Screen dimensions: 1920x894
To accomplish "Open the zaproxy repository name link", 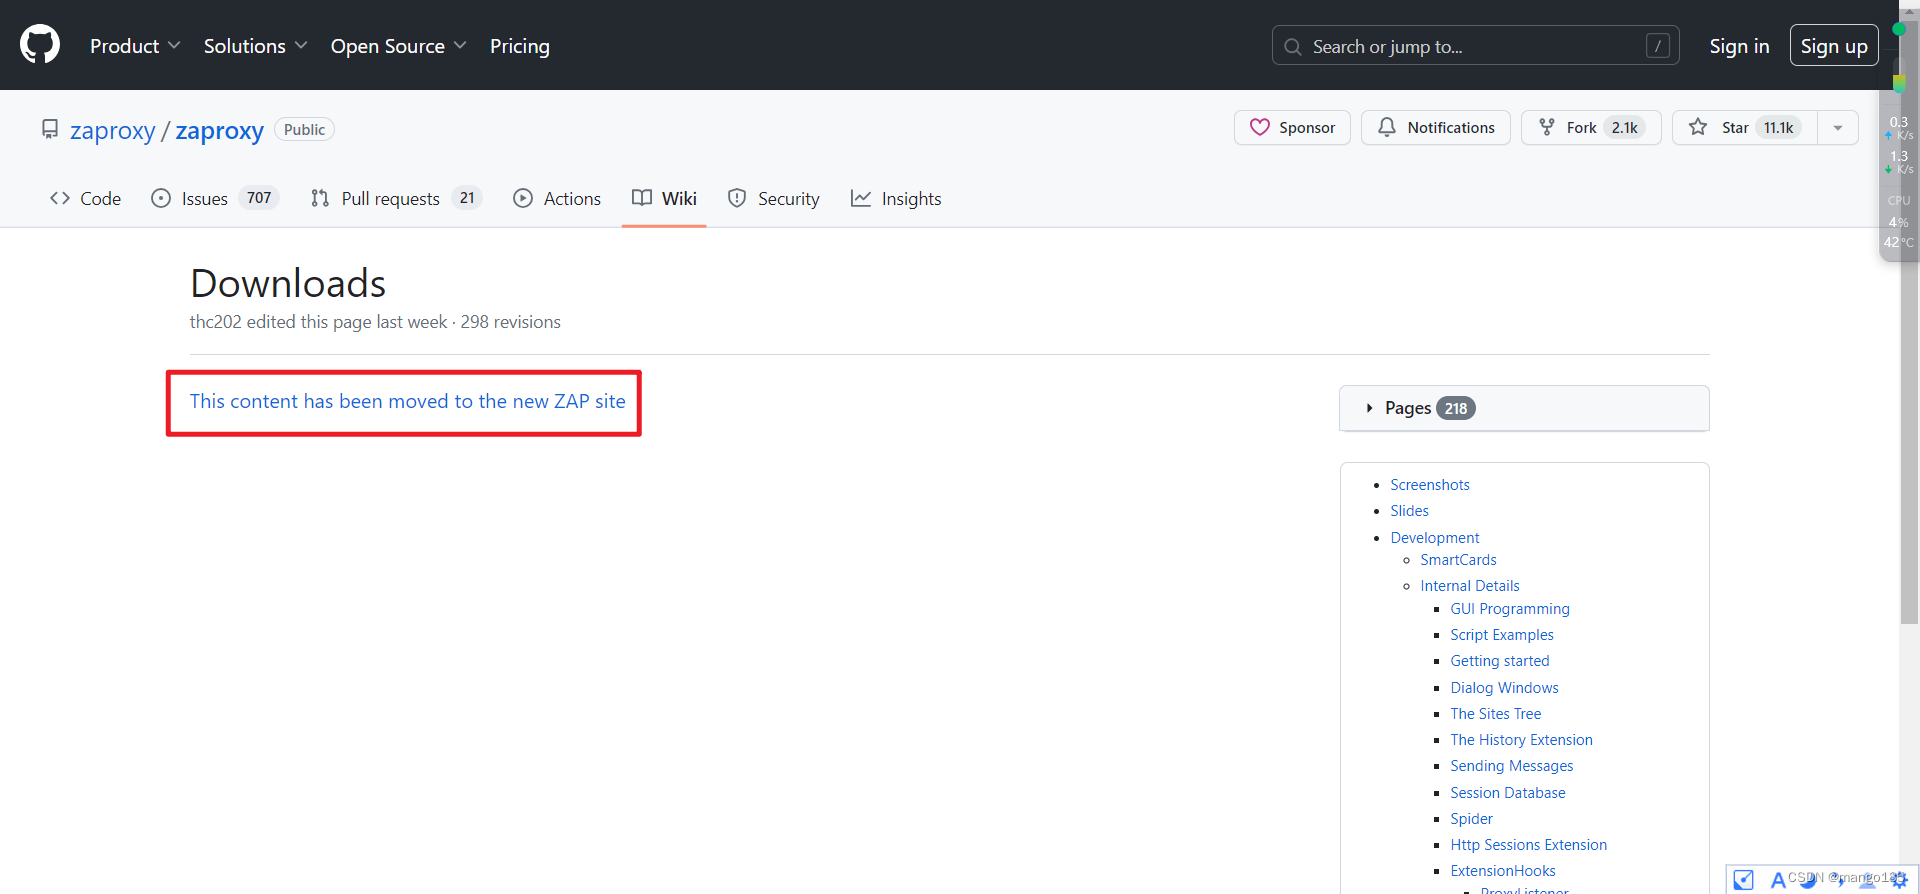I will pyautogui.click(x=220, y=130).
